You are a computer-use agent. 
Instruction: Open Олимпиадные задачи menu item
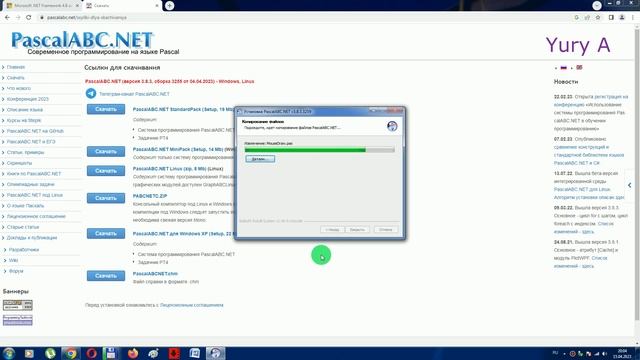31,184
